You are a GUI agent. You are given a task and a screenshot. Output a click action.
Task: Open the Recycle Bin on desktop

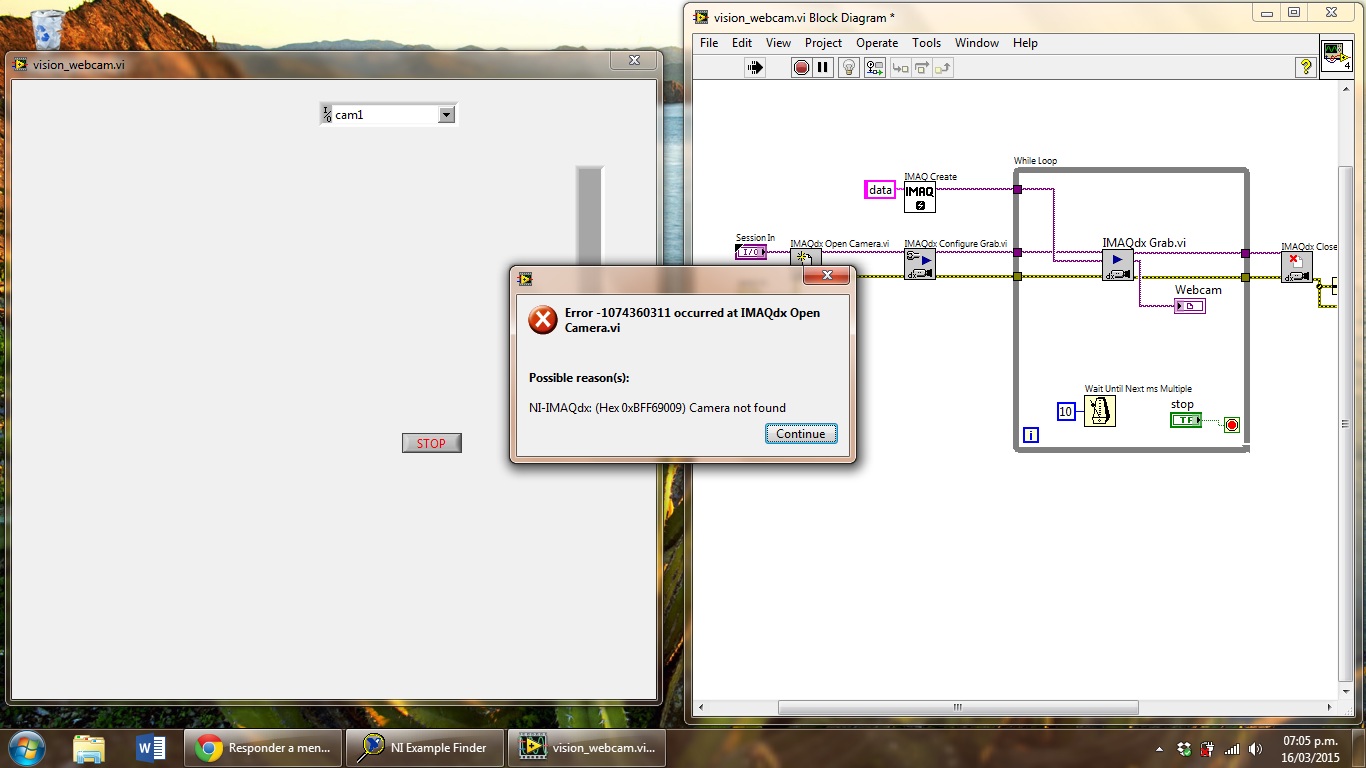point(48,30)
